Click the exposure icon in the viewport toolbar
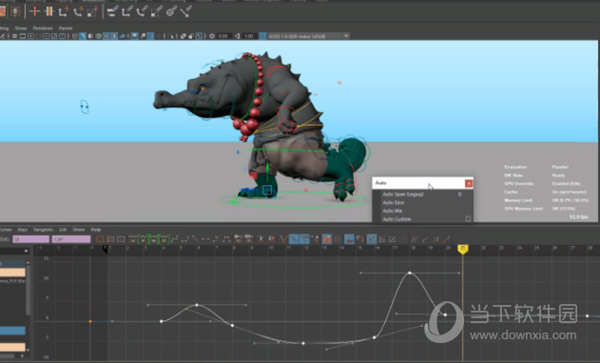This screenshot has height=363, width=600. (212, 36)
